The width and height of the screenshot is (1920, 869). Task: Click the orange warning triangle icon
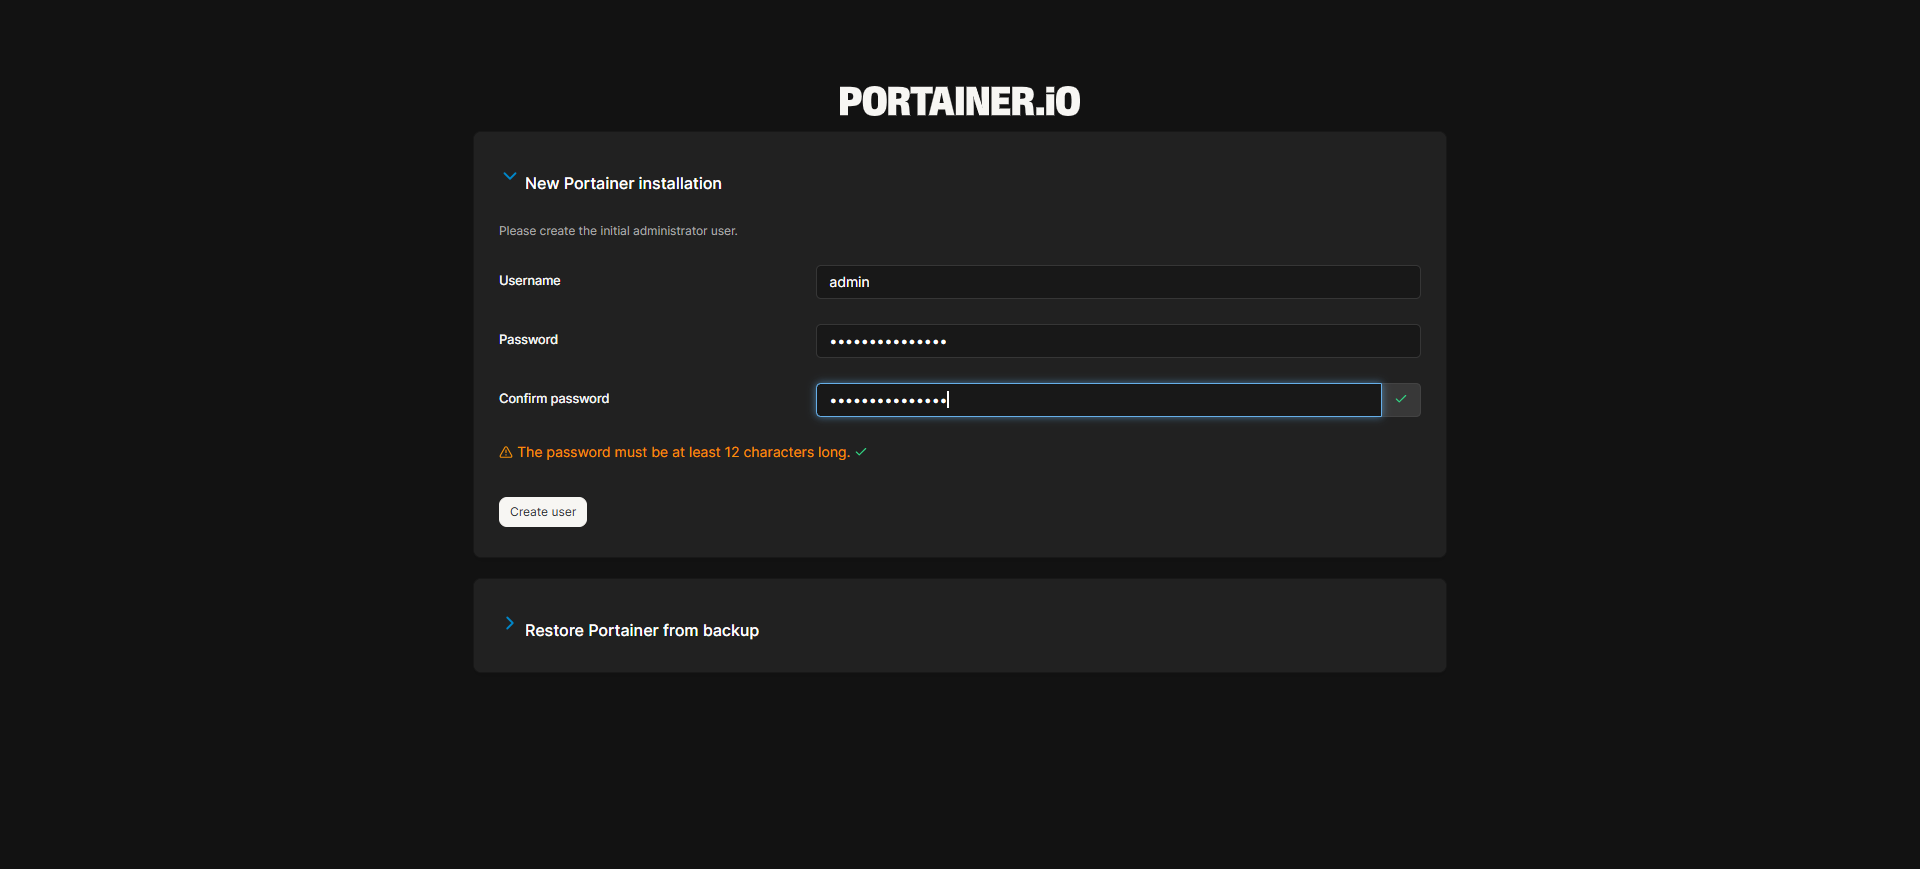(506, 452)
